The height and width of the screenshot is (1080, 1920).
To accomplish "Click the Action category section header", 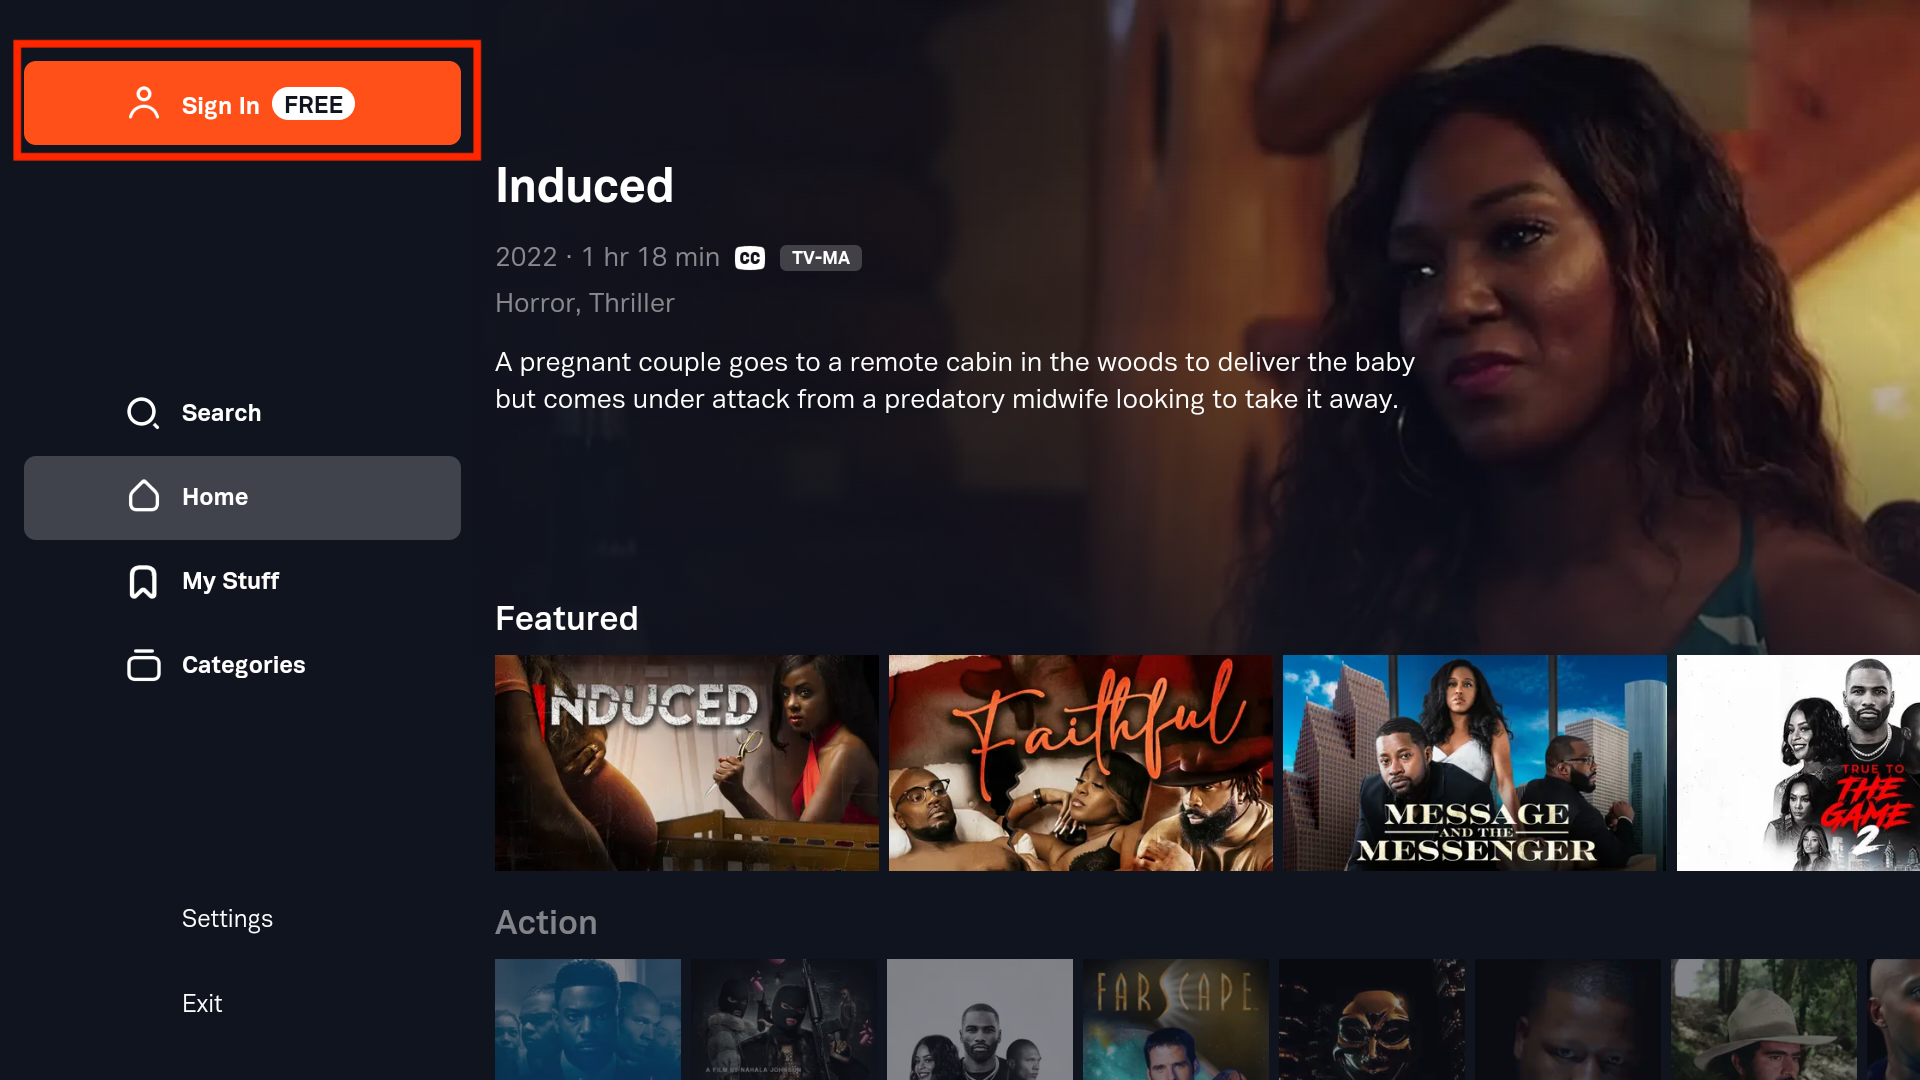I will tap(545, 923).
